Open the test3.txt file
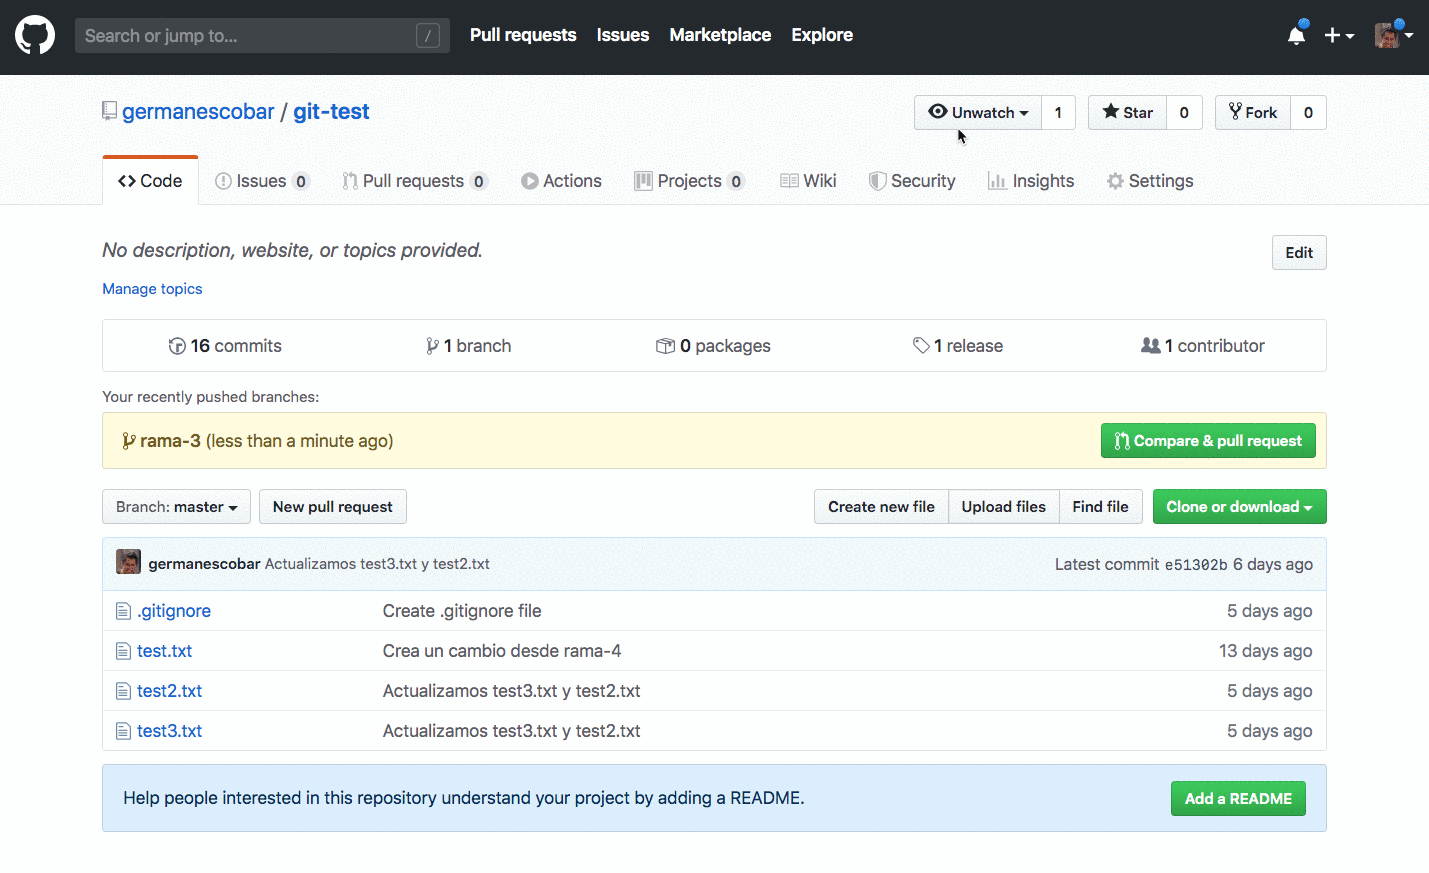1429x873 pixels. pos(169,731)
